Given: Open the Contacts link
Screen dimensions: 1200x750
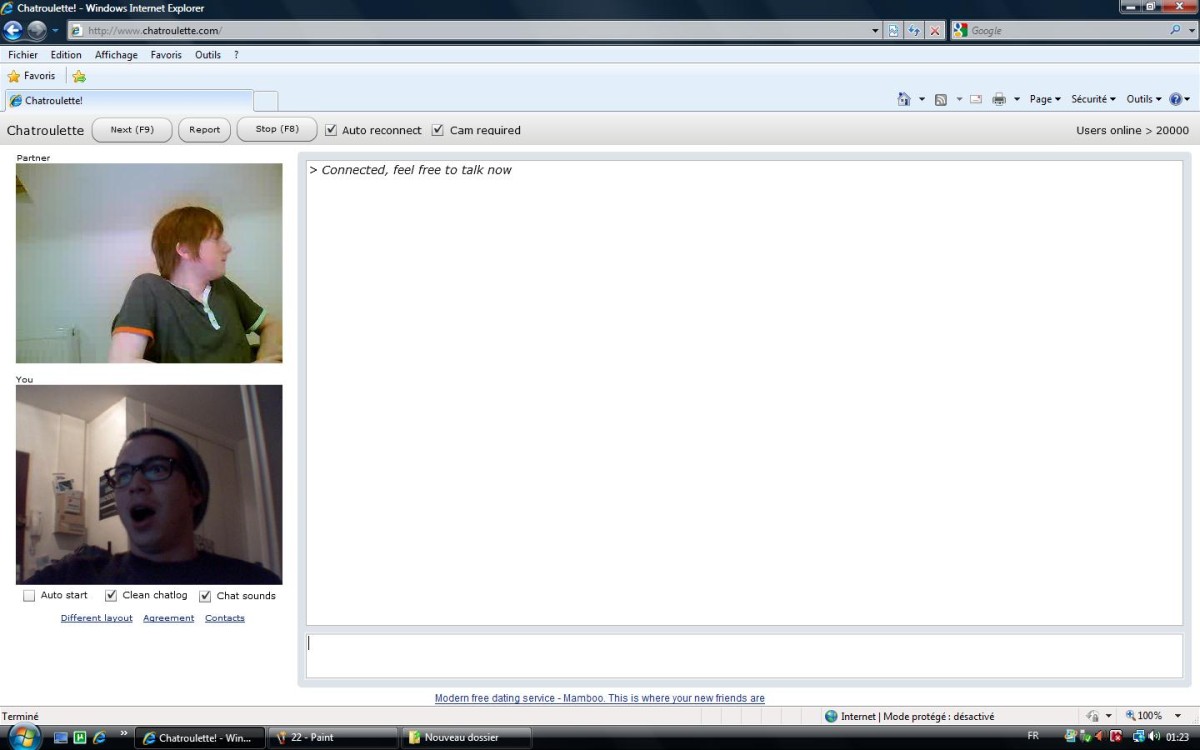Looking at the screenshot, I should [x=225, y=618].
